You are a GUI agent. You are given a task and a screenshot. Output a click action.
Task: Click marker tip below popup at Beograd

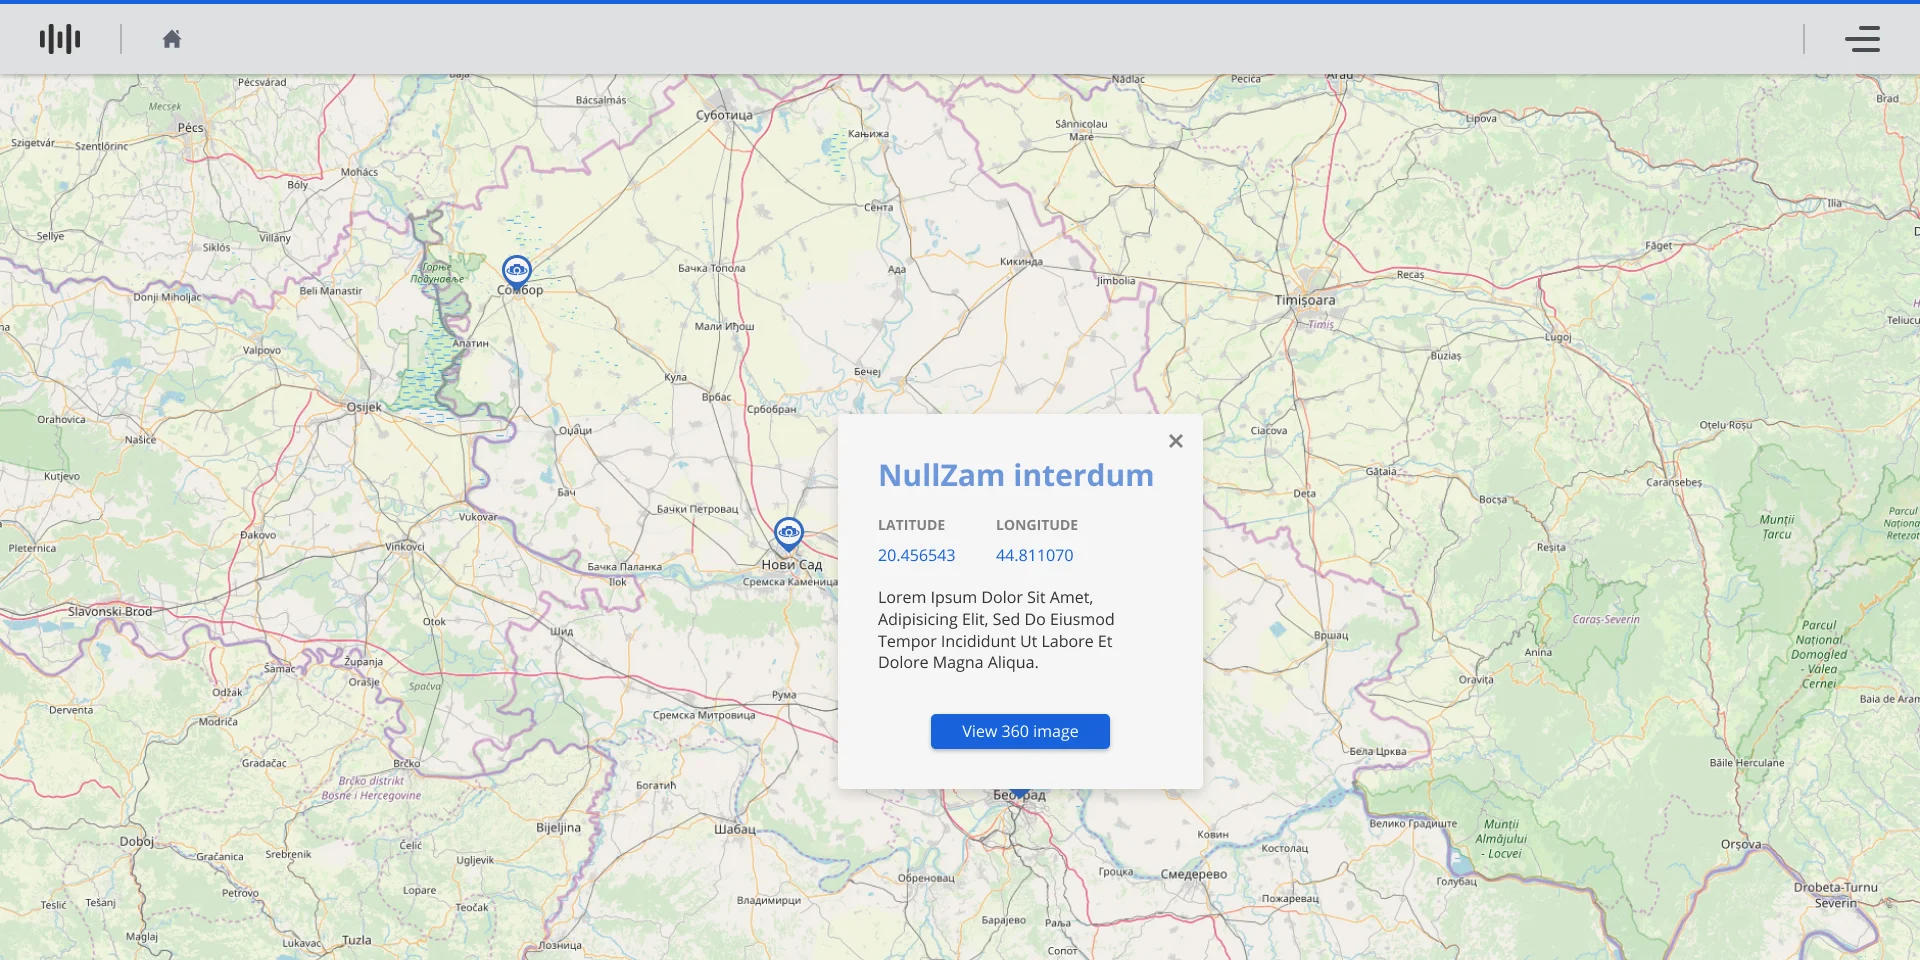1019,795
